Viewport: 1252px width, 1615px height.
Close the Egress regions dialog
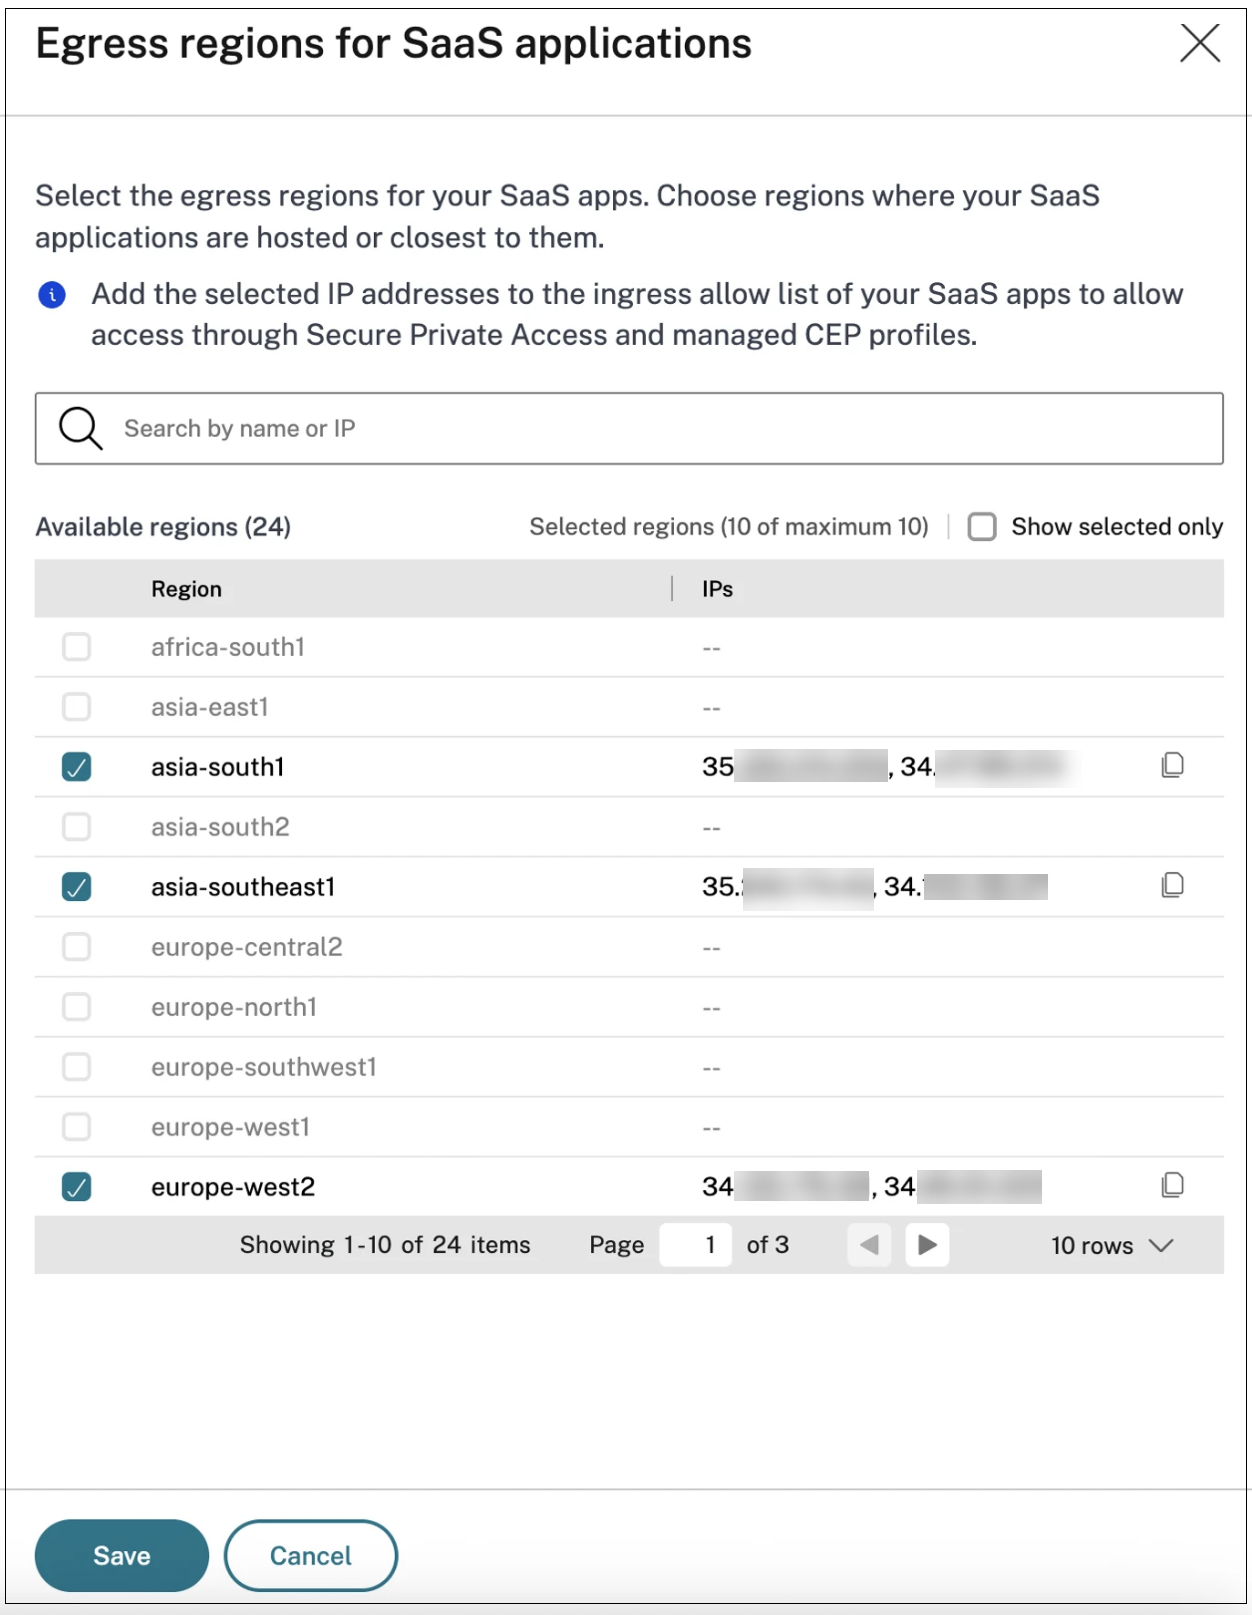click(x=1199, y=43)
